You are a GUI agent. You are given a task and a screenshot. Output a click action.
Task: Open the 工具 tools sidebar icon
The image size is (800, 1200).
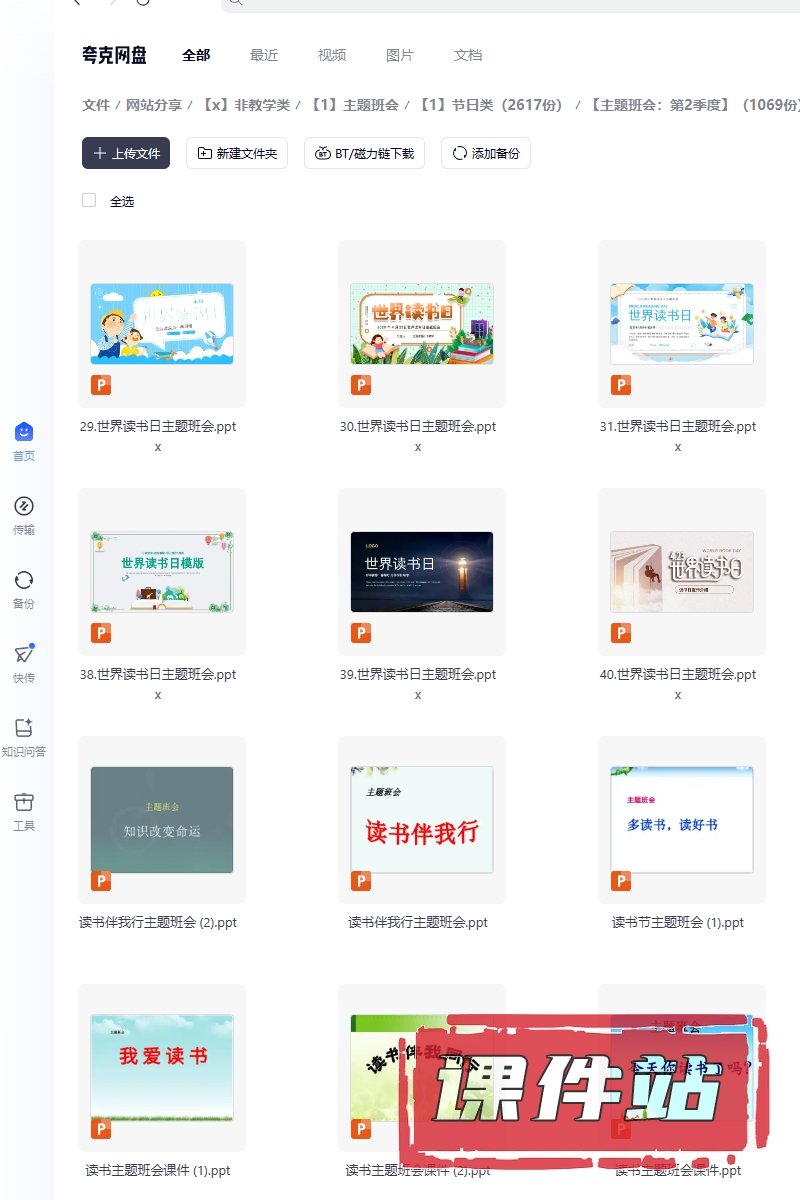point(24,802)
